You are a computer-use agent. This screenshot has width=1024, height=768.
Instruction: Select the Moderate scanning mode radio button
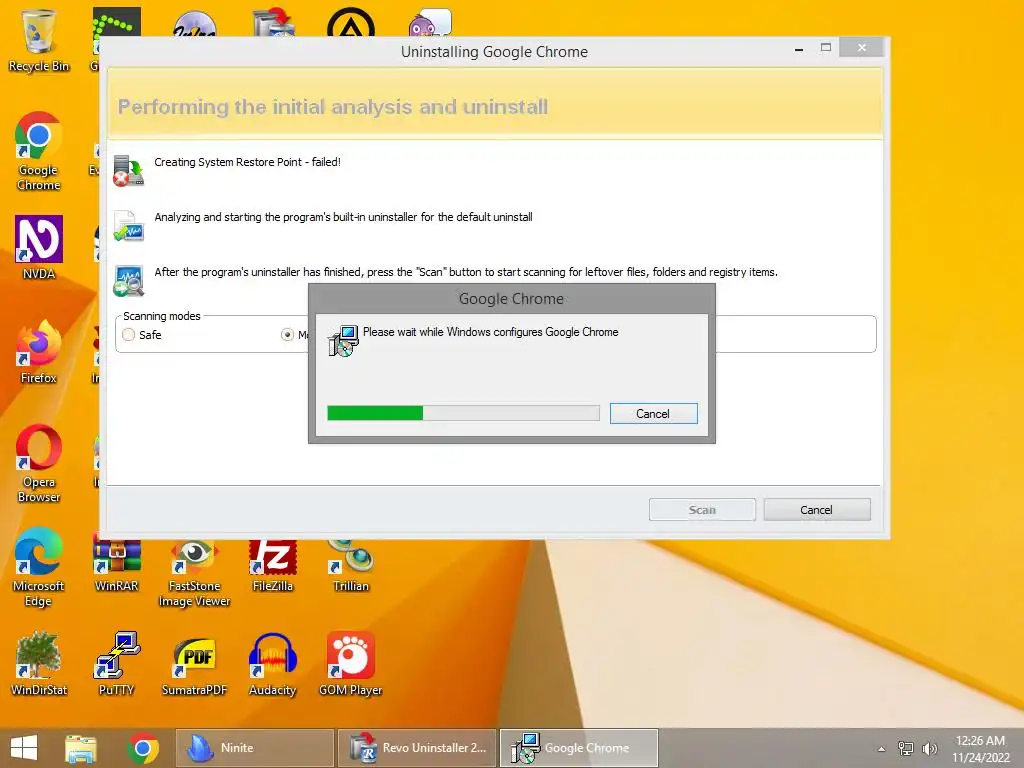point(287,334)
